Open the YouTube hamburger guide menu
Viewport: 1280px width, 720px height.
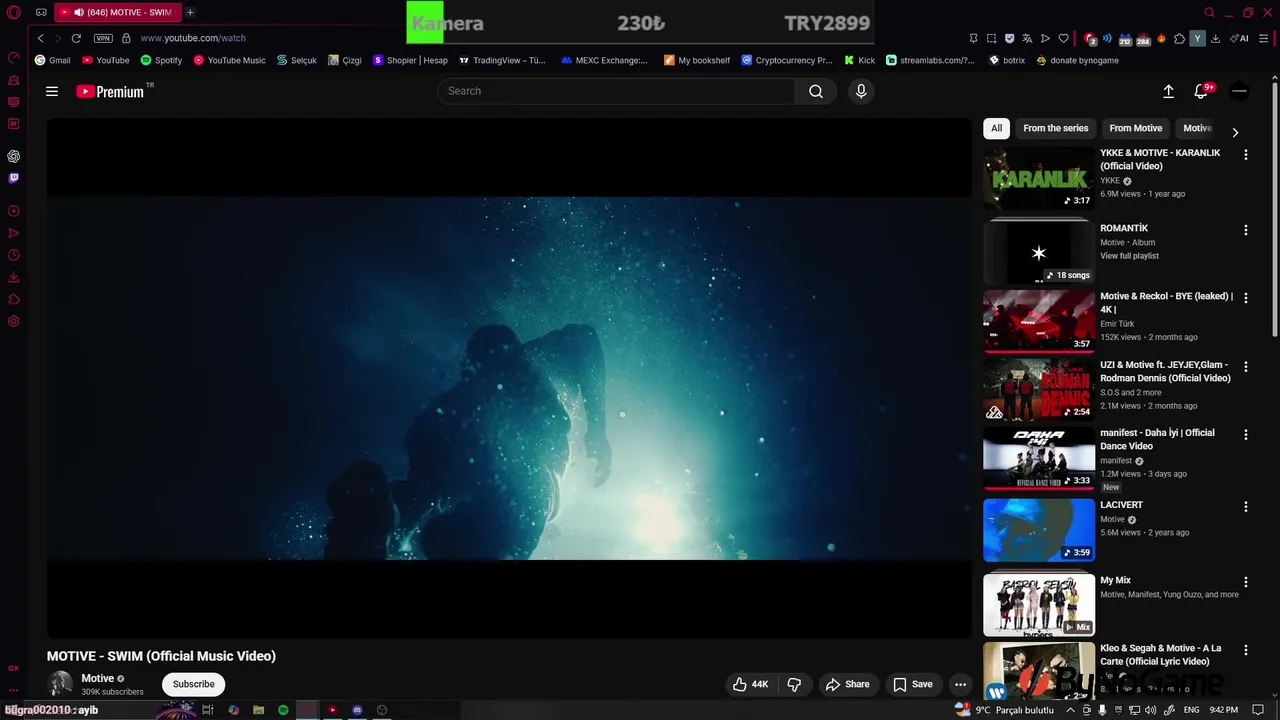pyautogui.click(x=52, y=91)
